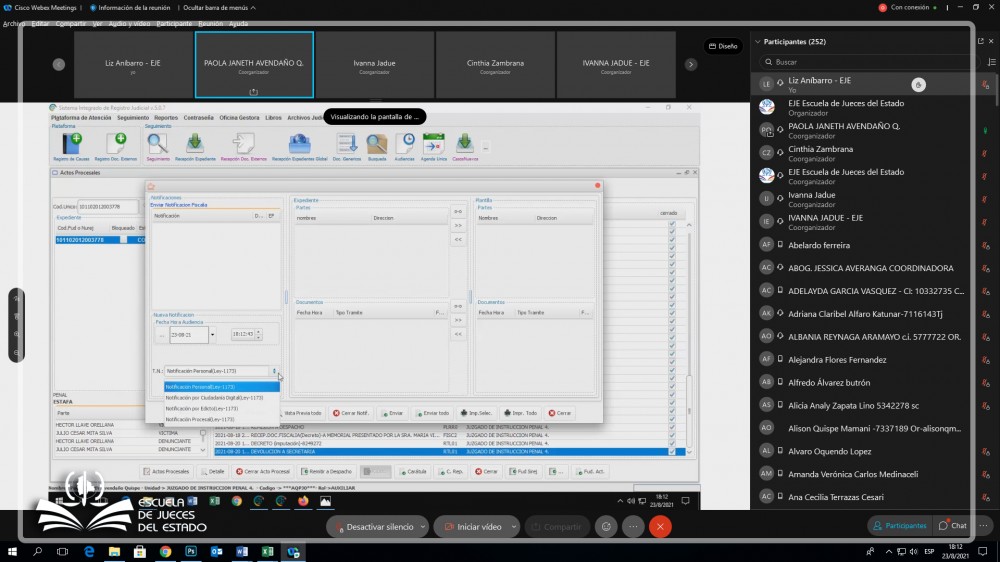Open Word from Windows taskbar
The width and height of the screenshot is (1000, 562).
[242, 552]
